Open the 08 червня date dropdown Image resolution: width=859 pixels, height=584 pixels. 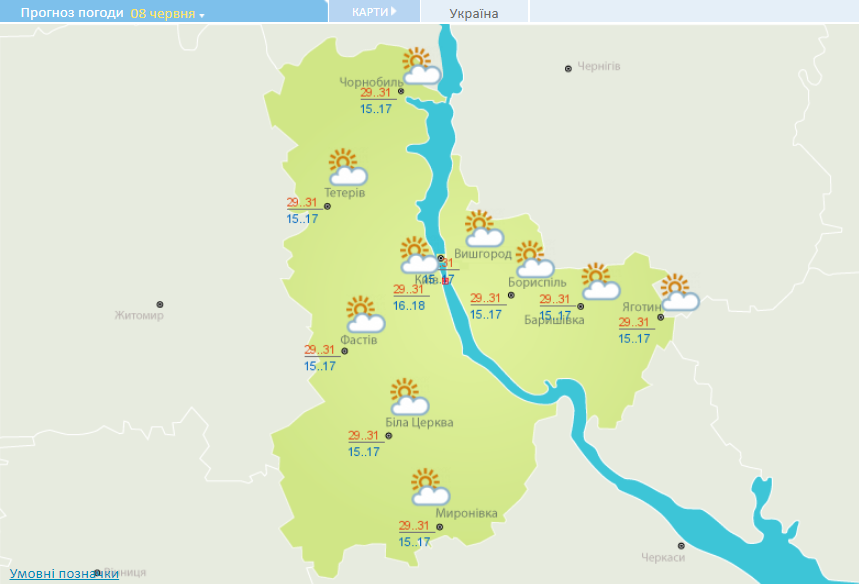coord(167,14)
